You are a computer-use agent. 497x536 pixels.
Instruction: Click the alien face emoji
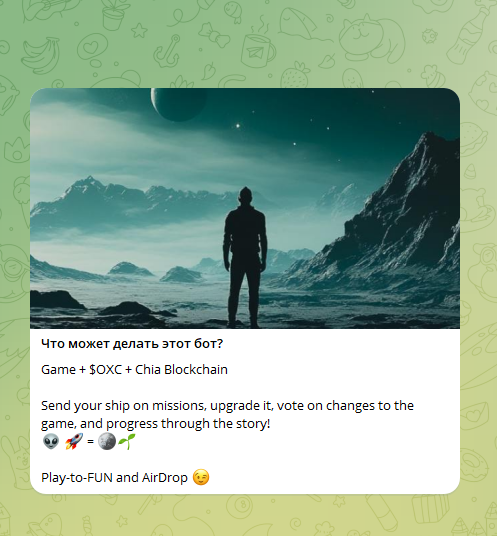(x=51, y=441)
